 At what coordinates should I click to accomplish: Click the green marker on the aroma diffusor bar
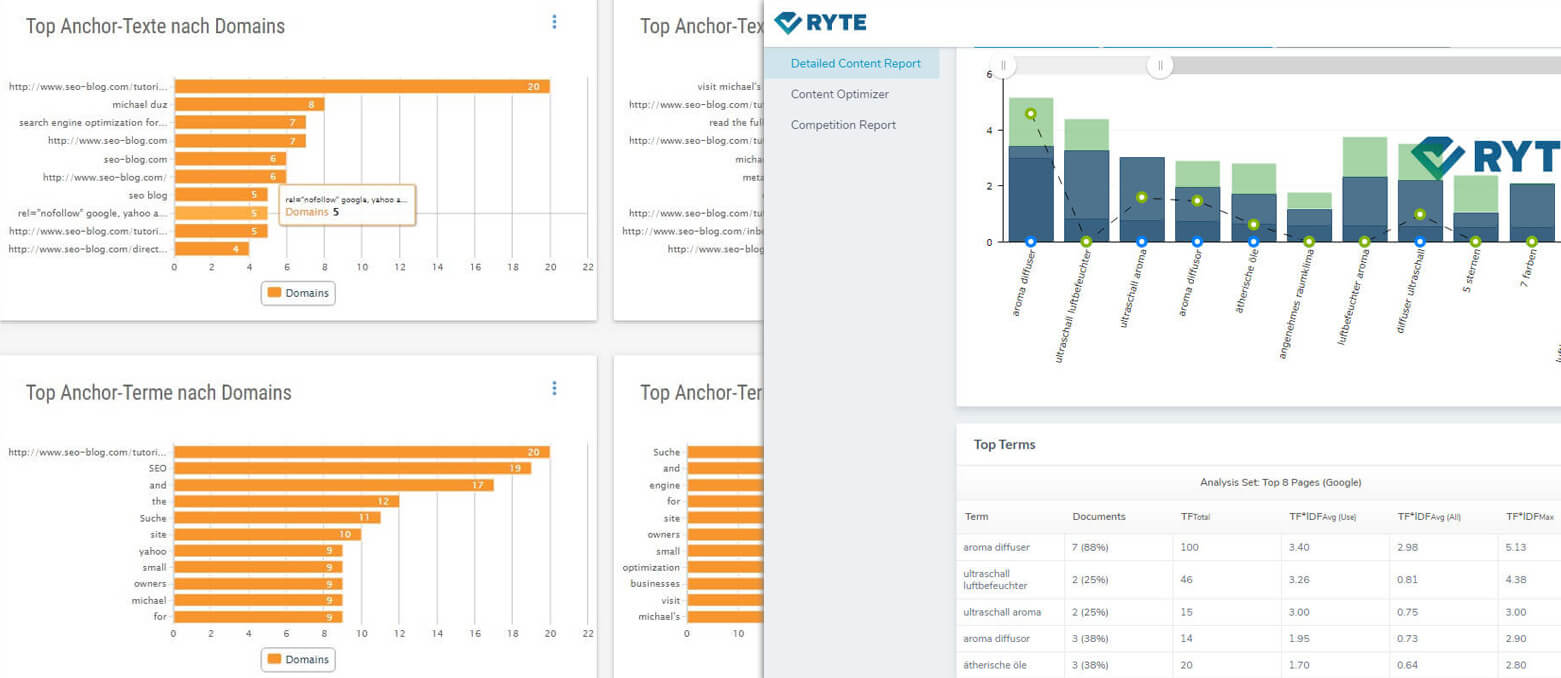1197,201
